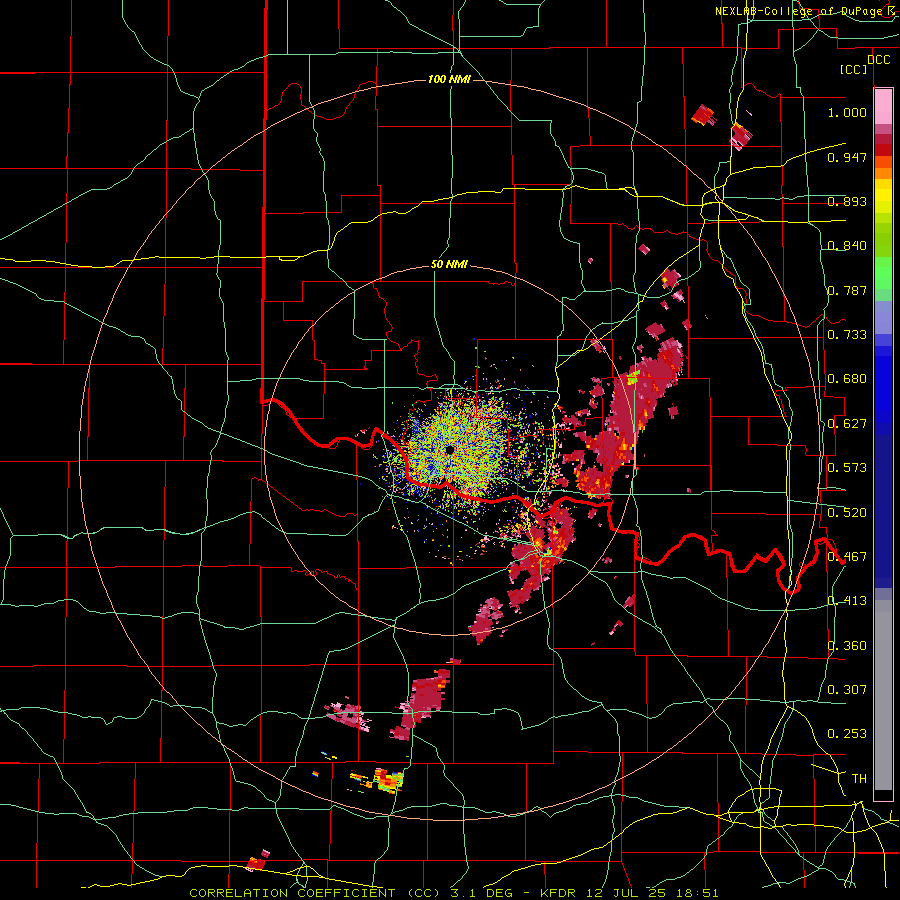
Task: Click the pink top segment of the color bar
Action: click(x=883, y=106)
